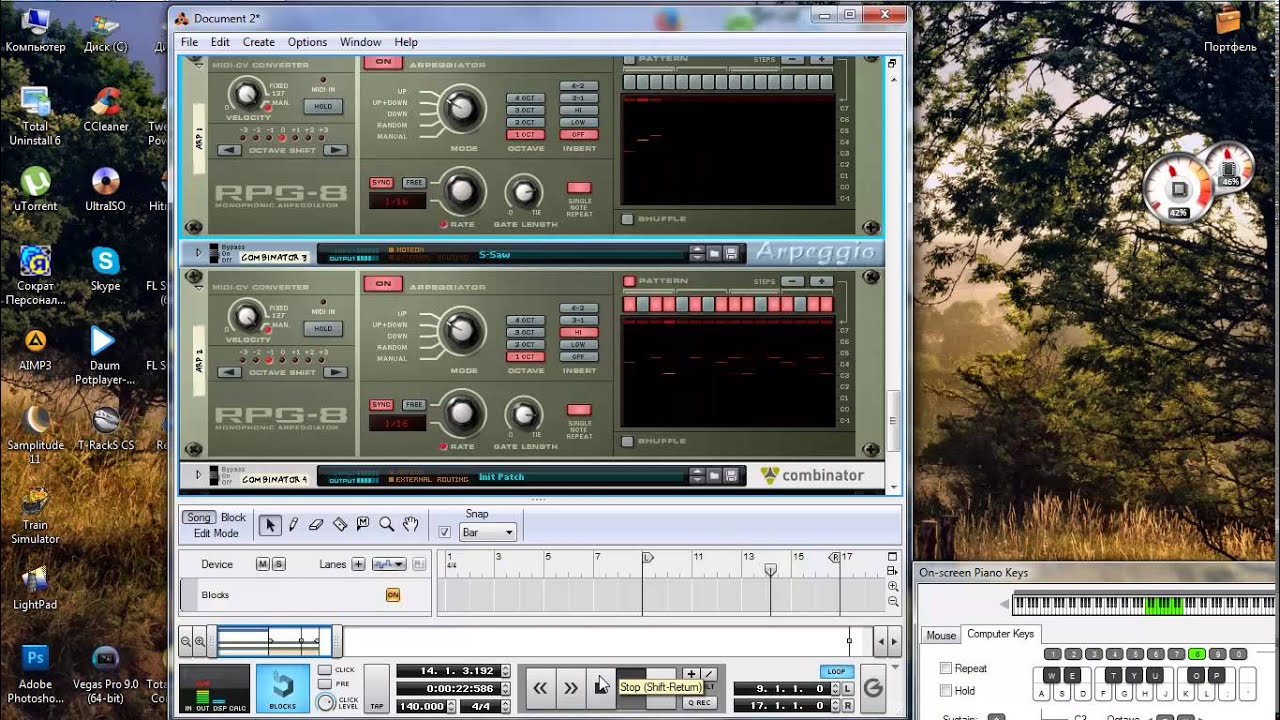
Task: Add a new lane with plus button
Action: 358,564
